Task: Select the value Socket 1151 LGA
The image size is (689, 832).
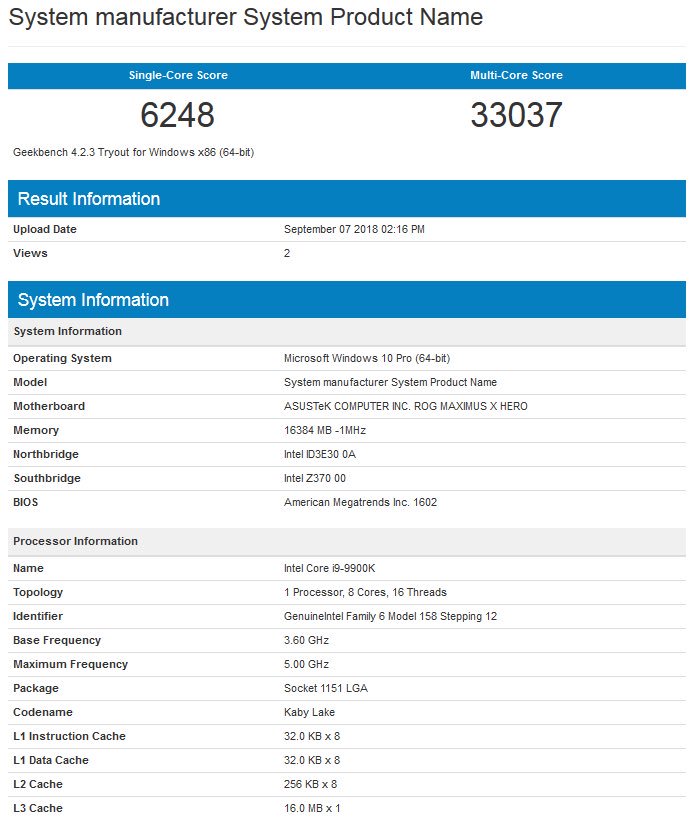Action: coord(326,688)
